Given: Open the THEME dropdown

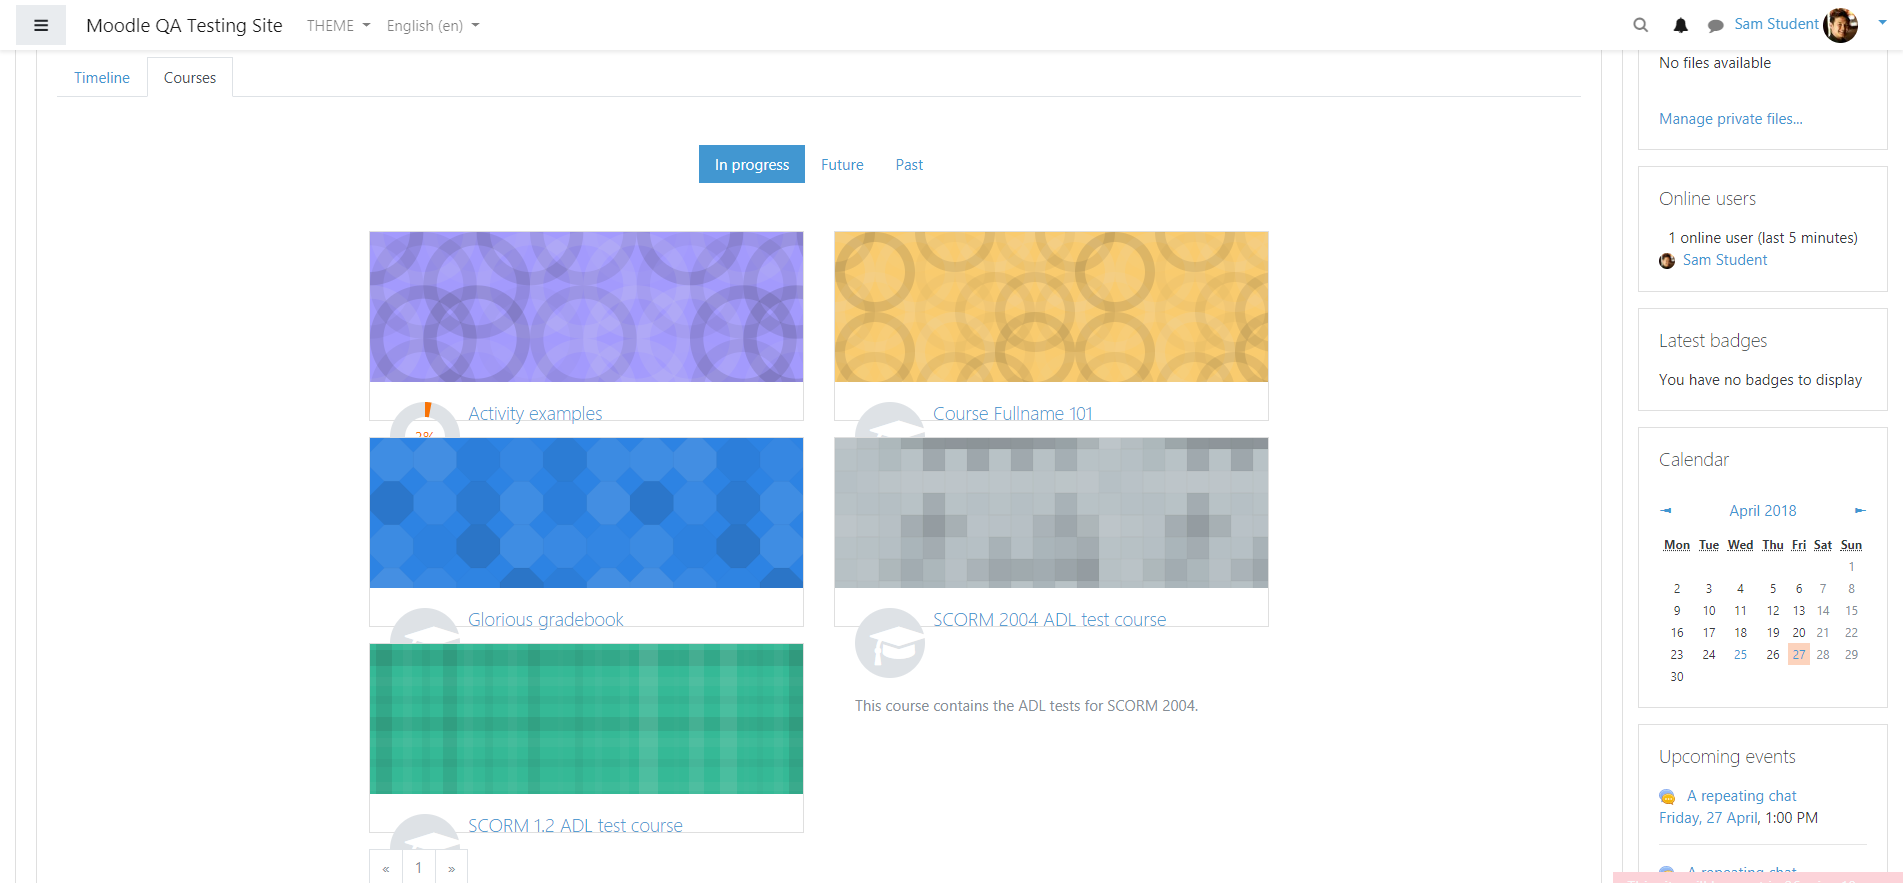Looking at the screenshot, I should tap(338, 26).
